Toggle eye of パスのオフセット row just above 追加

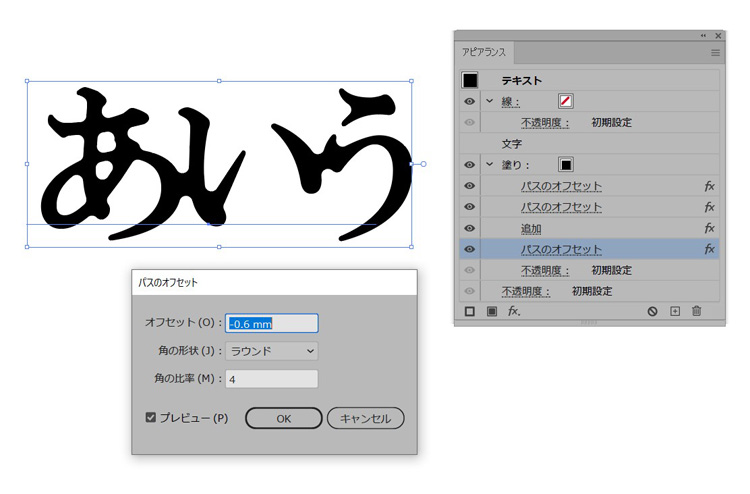(470, 207)
